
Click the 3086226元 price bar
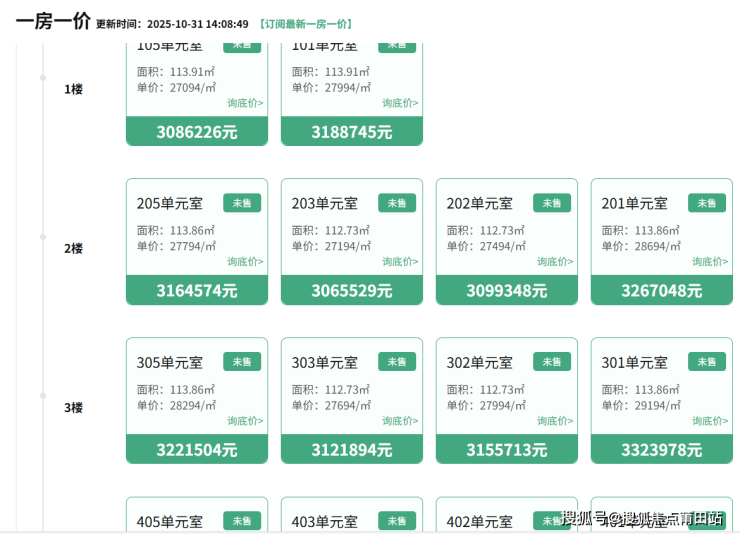click(x=197, y=132)
